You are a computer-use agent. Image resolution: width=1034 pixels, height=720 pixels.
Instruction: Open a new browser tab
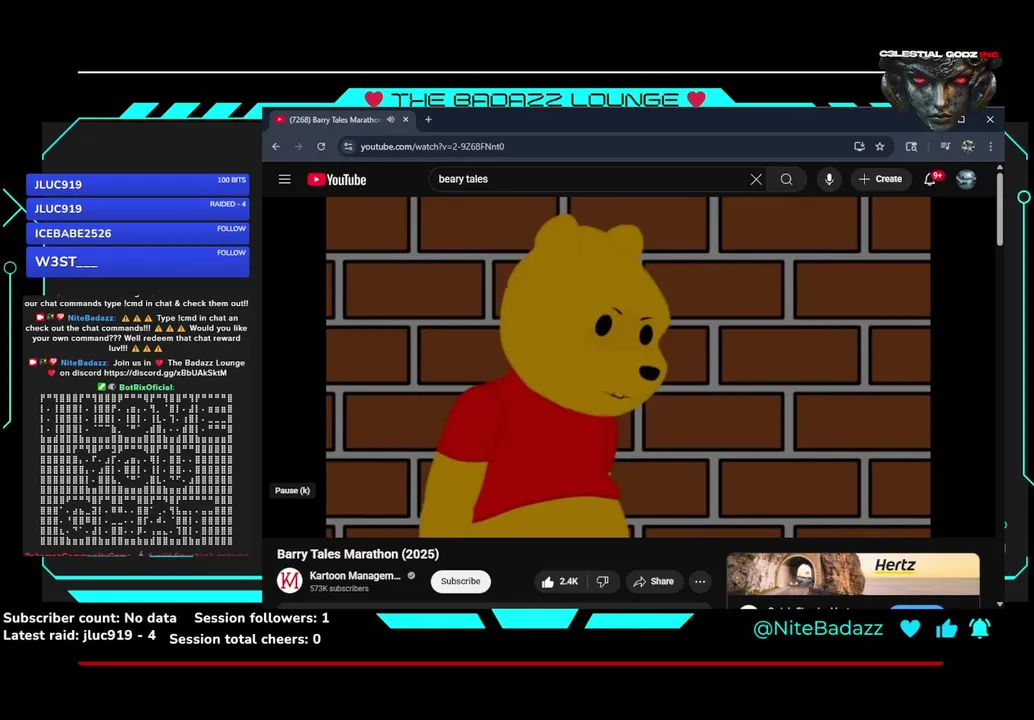coord(429,119)
